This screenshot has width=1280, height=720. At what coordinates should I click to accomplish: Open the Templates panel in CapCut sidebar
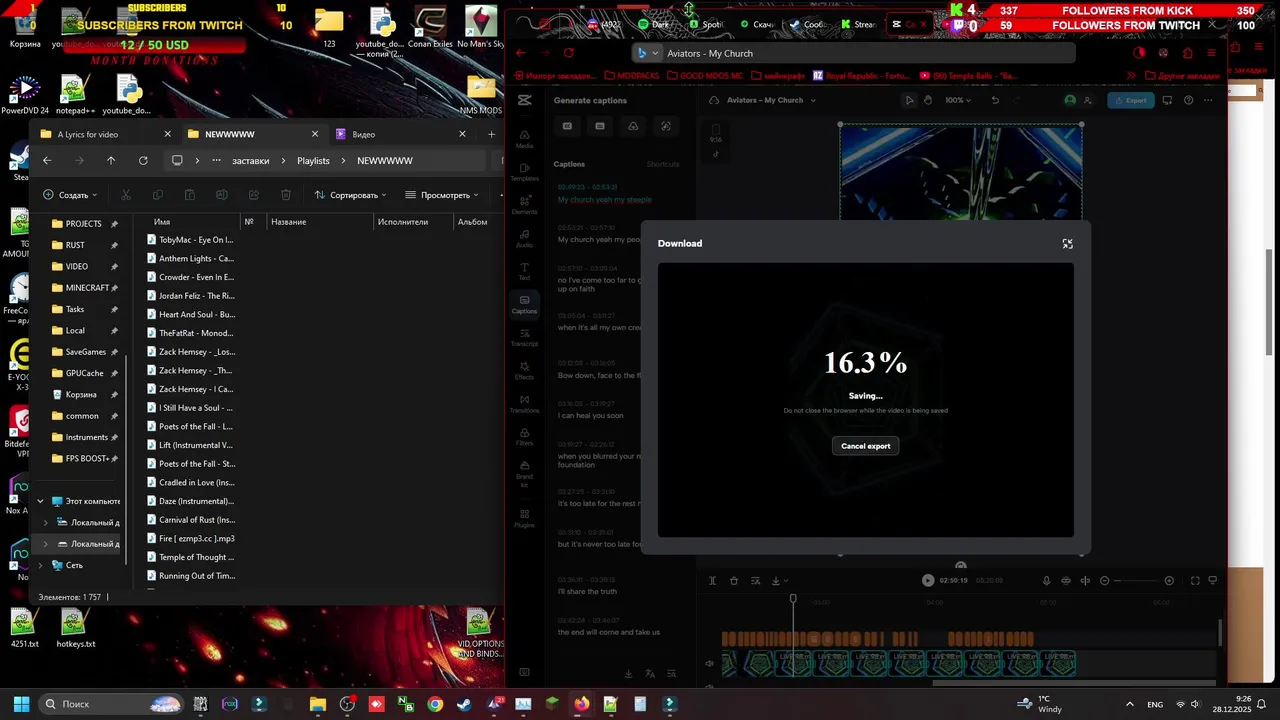524,170
